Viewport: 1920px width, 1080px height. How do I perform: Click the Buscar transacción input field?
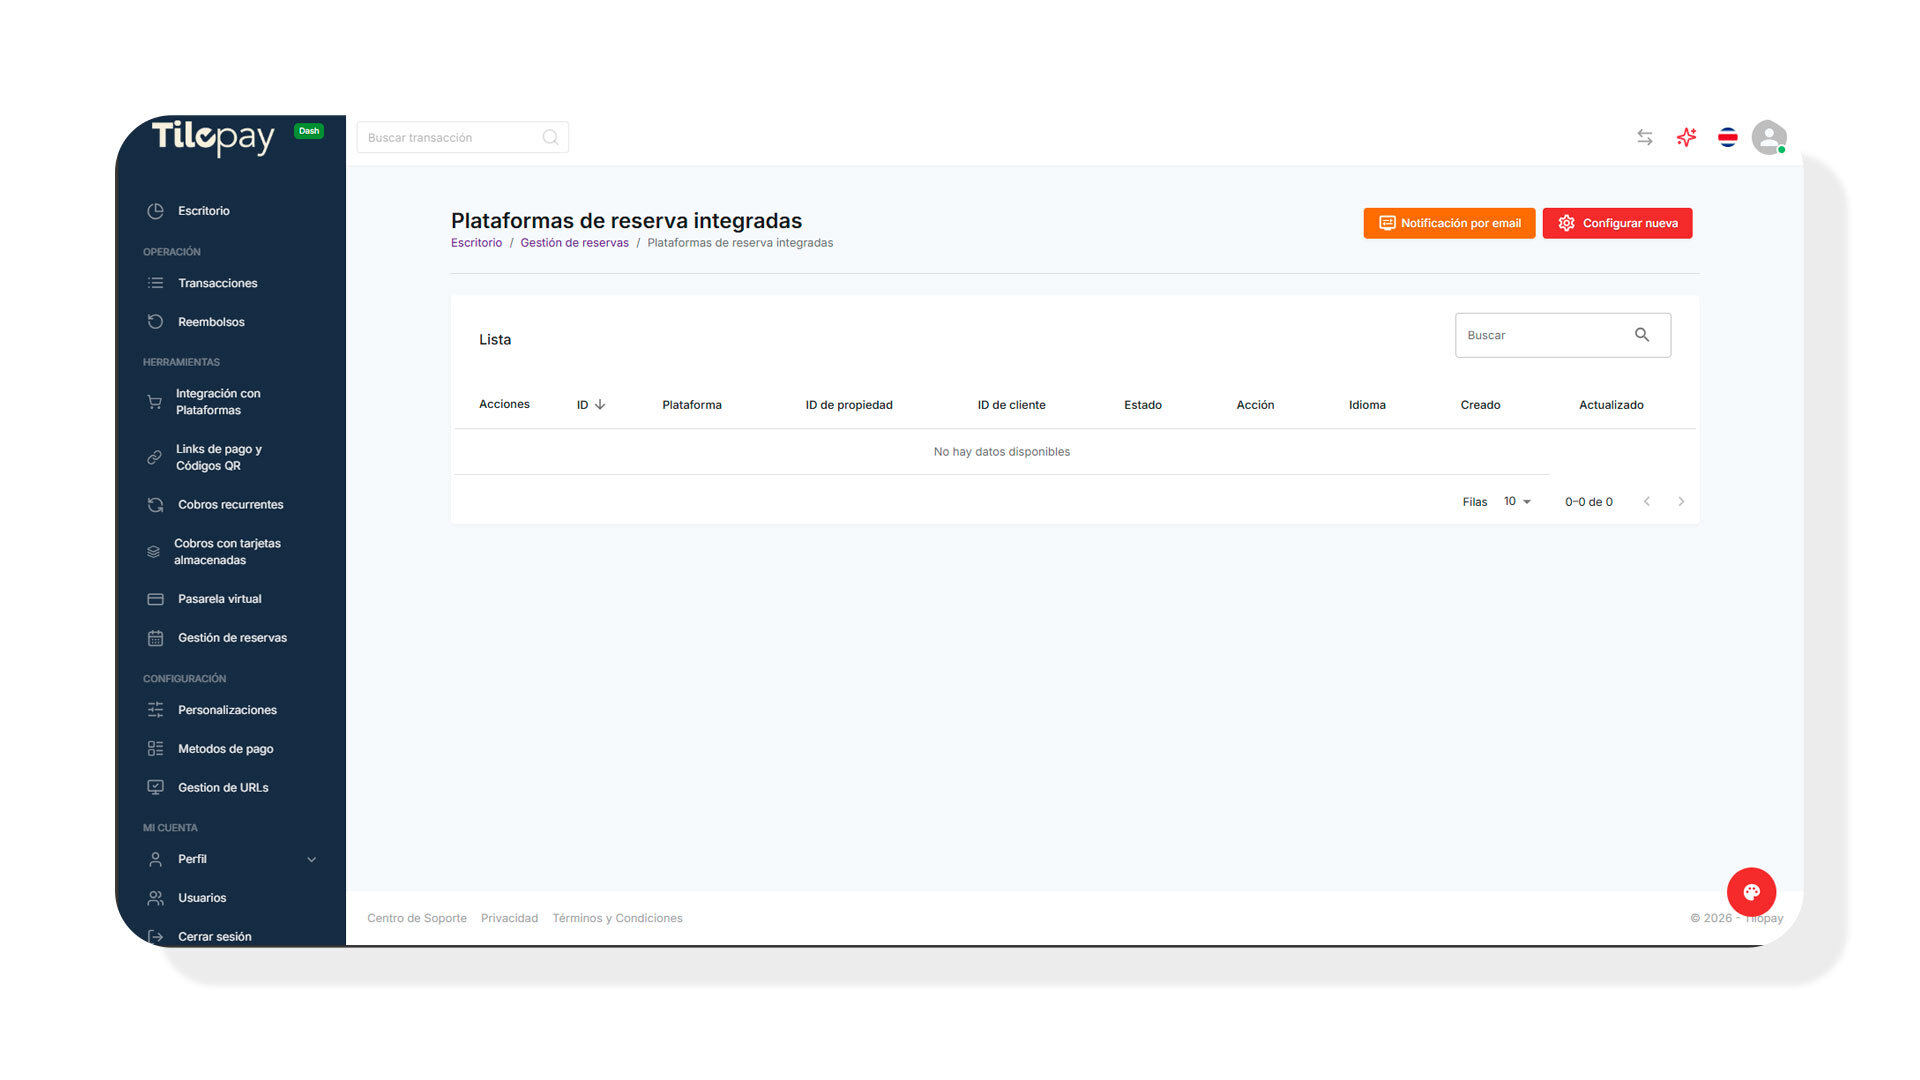pyautogui.click(x=450, y=137)
